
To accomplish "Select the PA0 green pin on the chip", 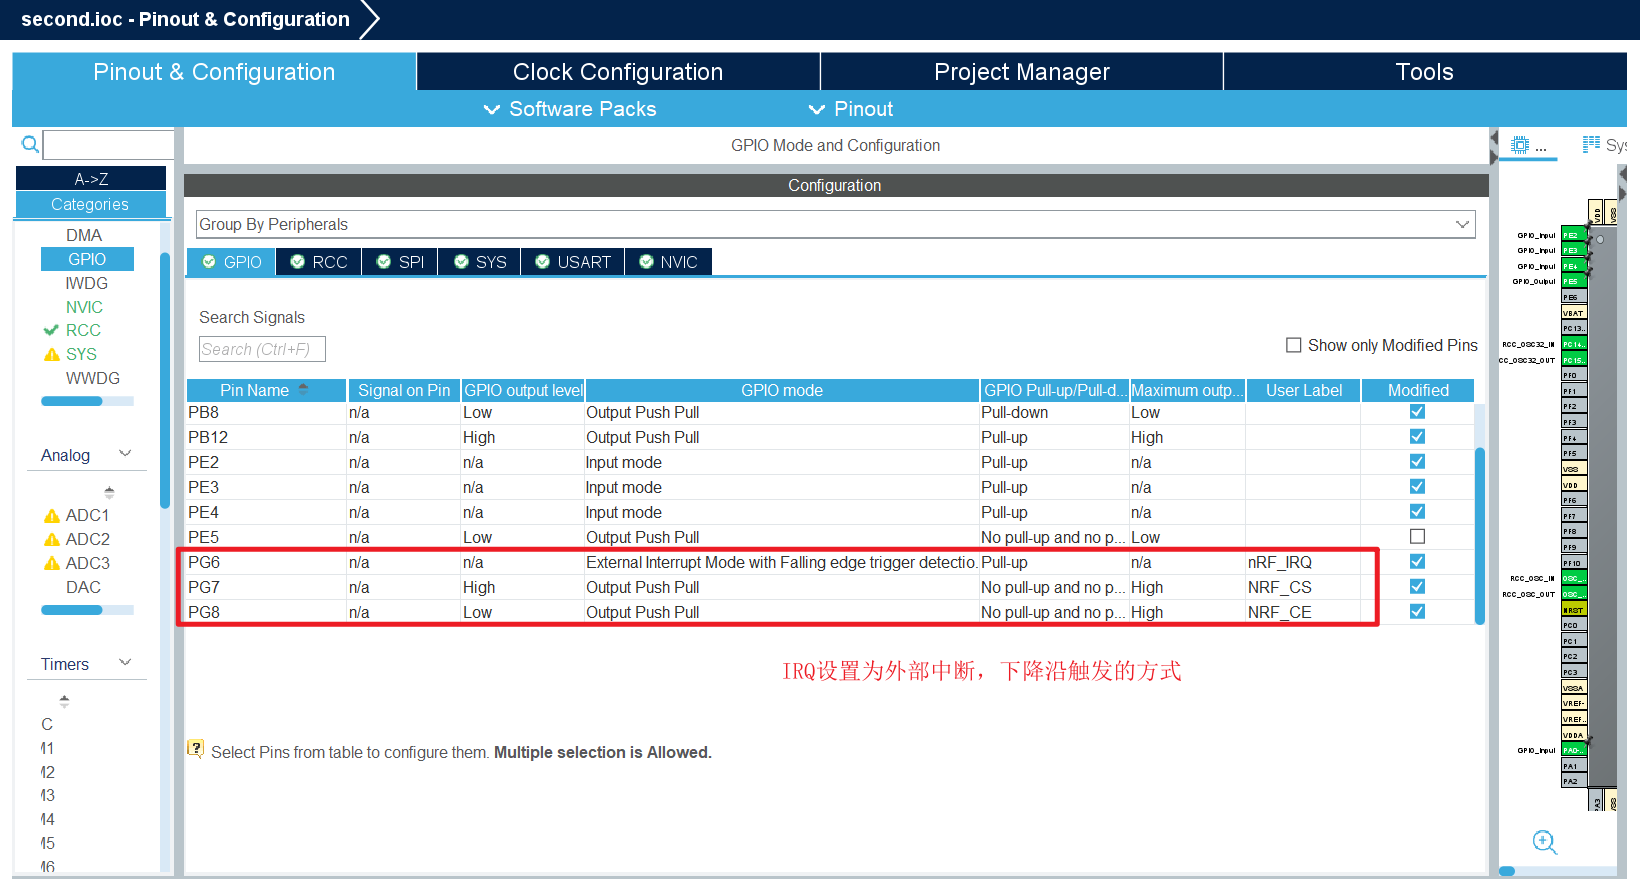I will click(x=1573, y=750).
